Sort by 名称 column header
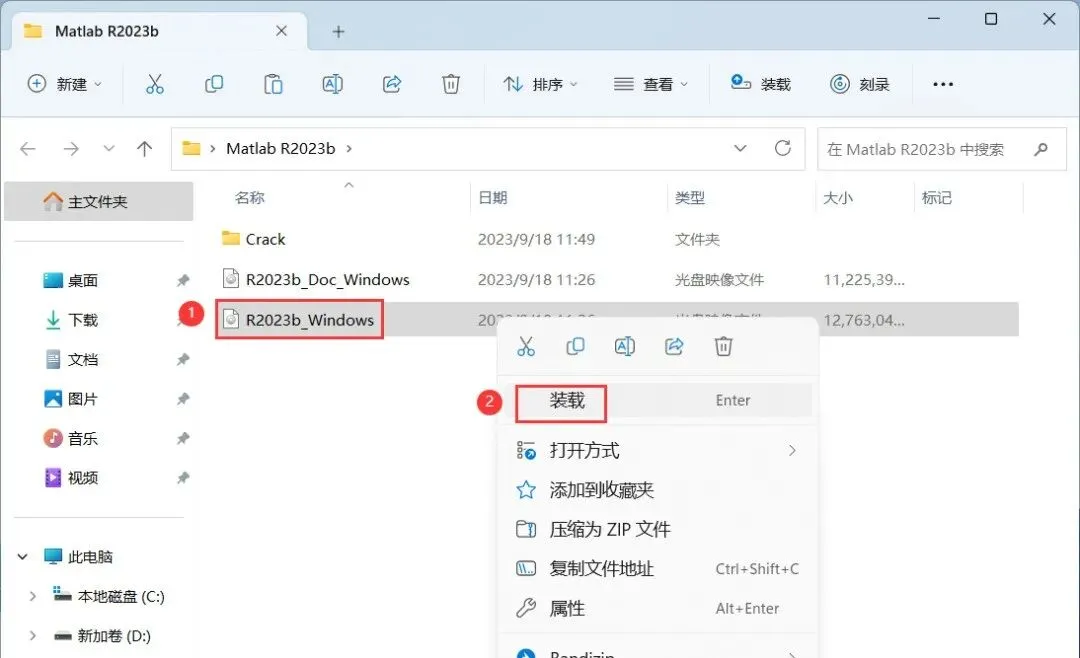The image size is (1080, 658). pos(249,198)
